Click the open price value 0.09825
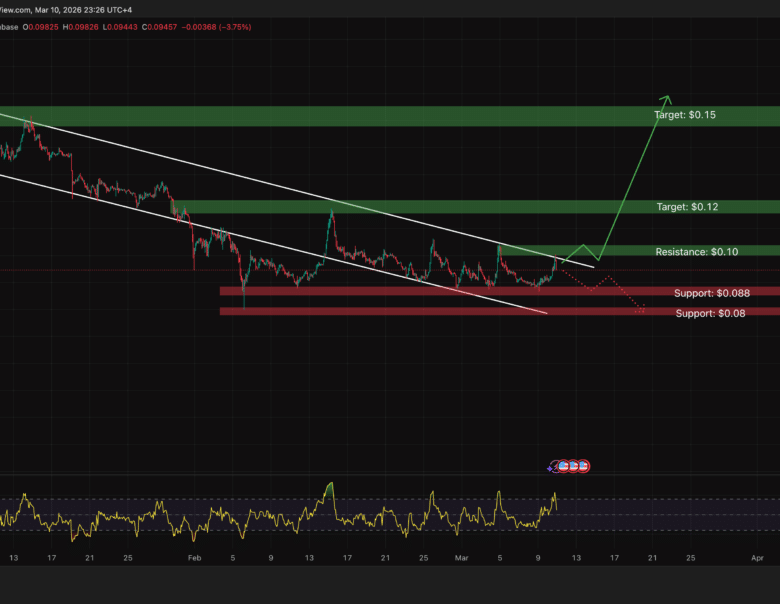Image resolution: width=780 pixels, height=604 pixels. pyautogui.click(x=46, y=27)
